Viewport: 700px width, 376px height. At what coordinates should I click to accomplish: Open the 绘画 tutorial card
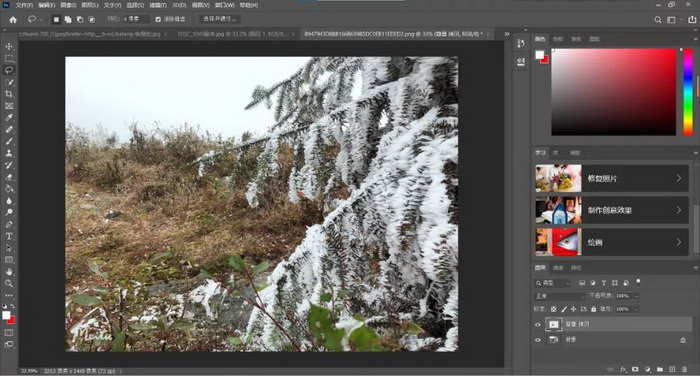tap(612, 242)
